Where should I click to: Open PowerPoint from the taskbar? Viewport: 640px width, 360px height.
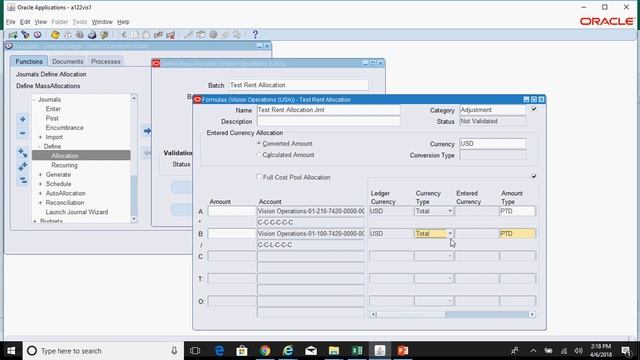[403, 351]
